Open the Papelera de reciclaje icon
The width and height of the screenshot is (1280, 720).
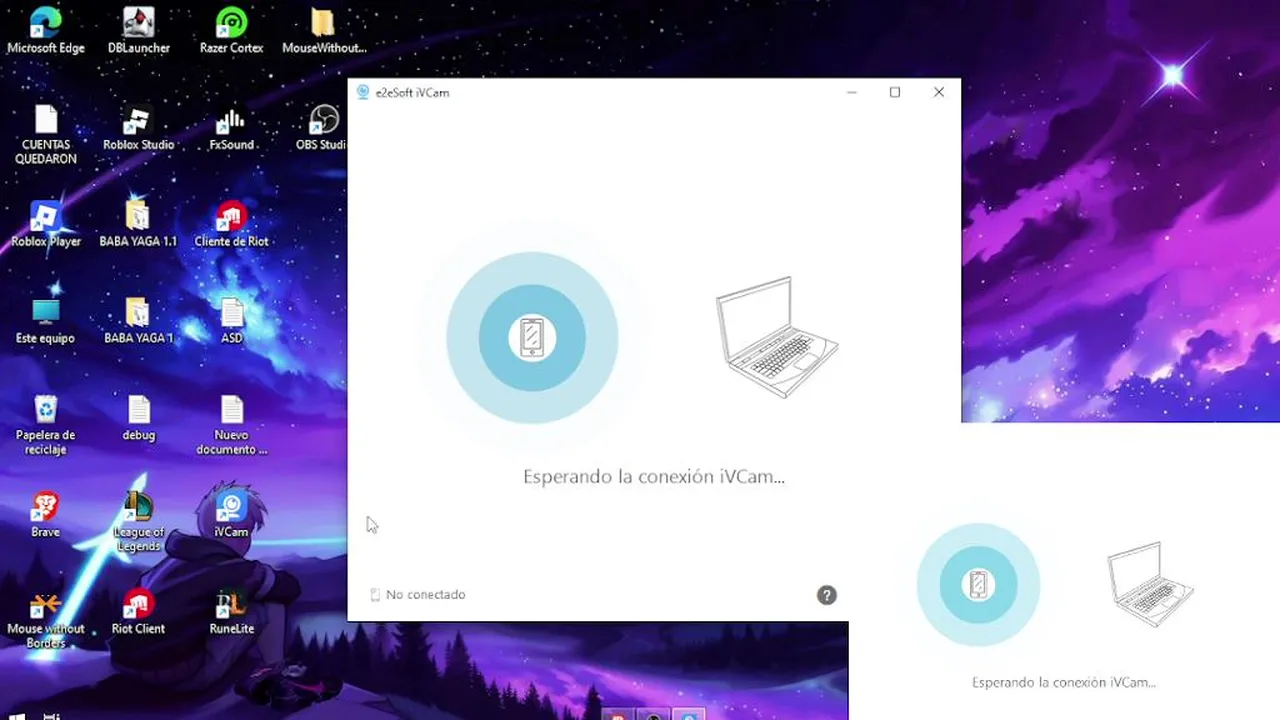click(x=45, y=425)
